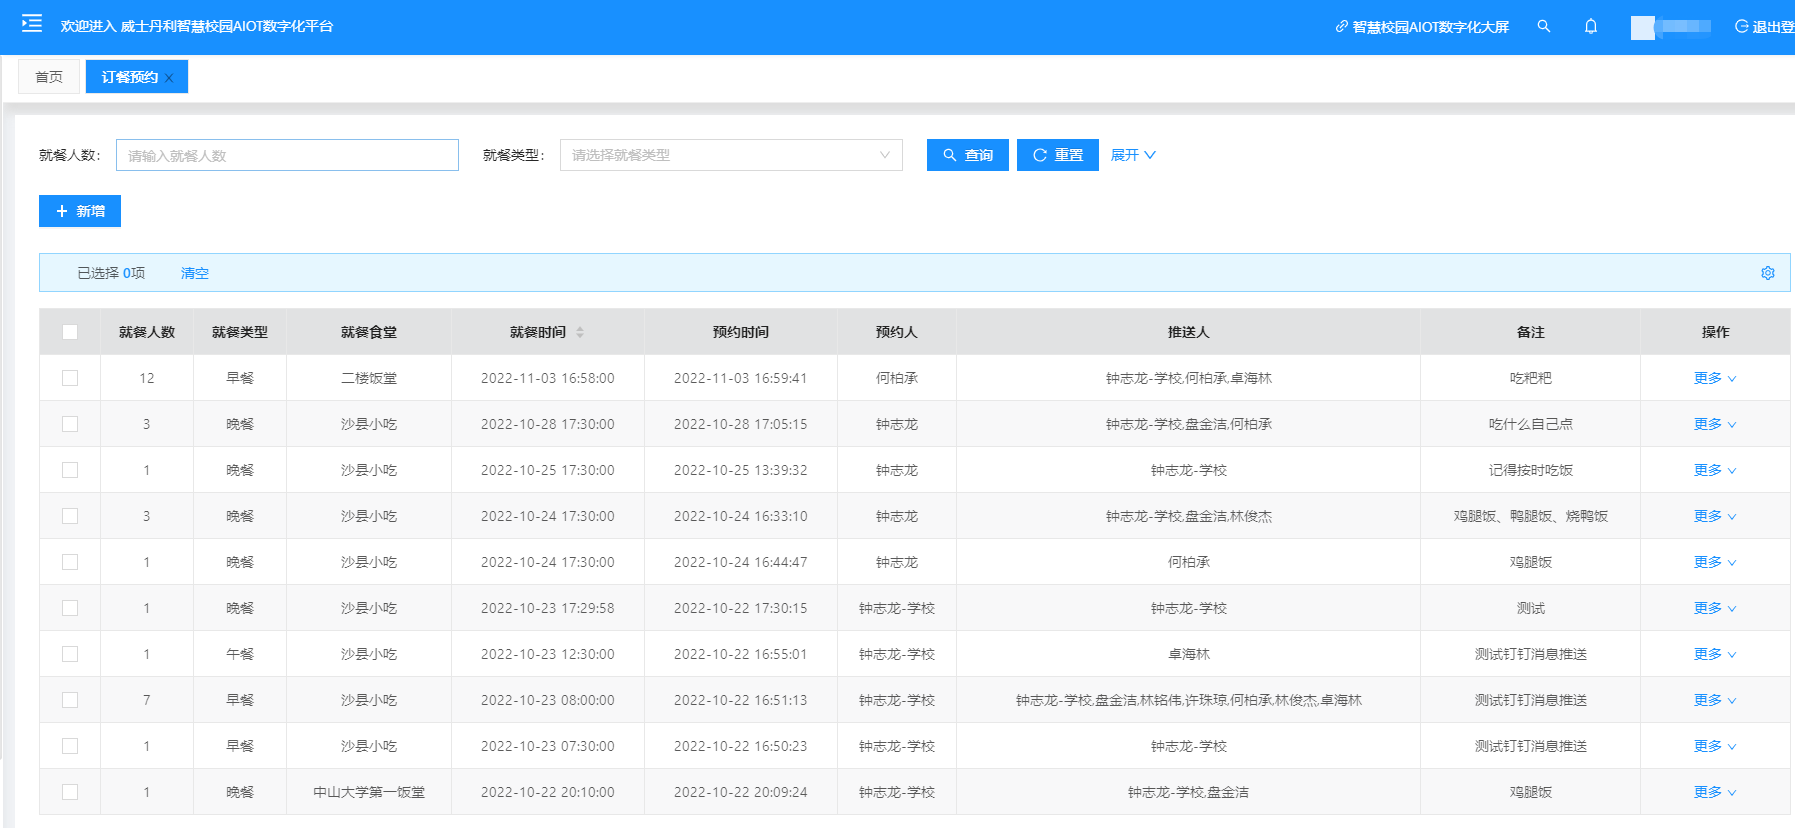Click the 预约时间 column header

[x=741, y=332]
